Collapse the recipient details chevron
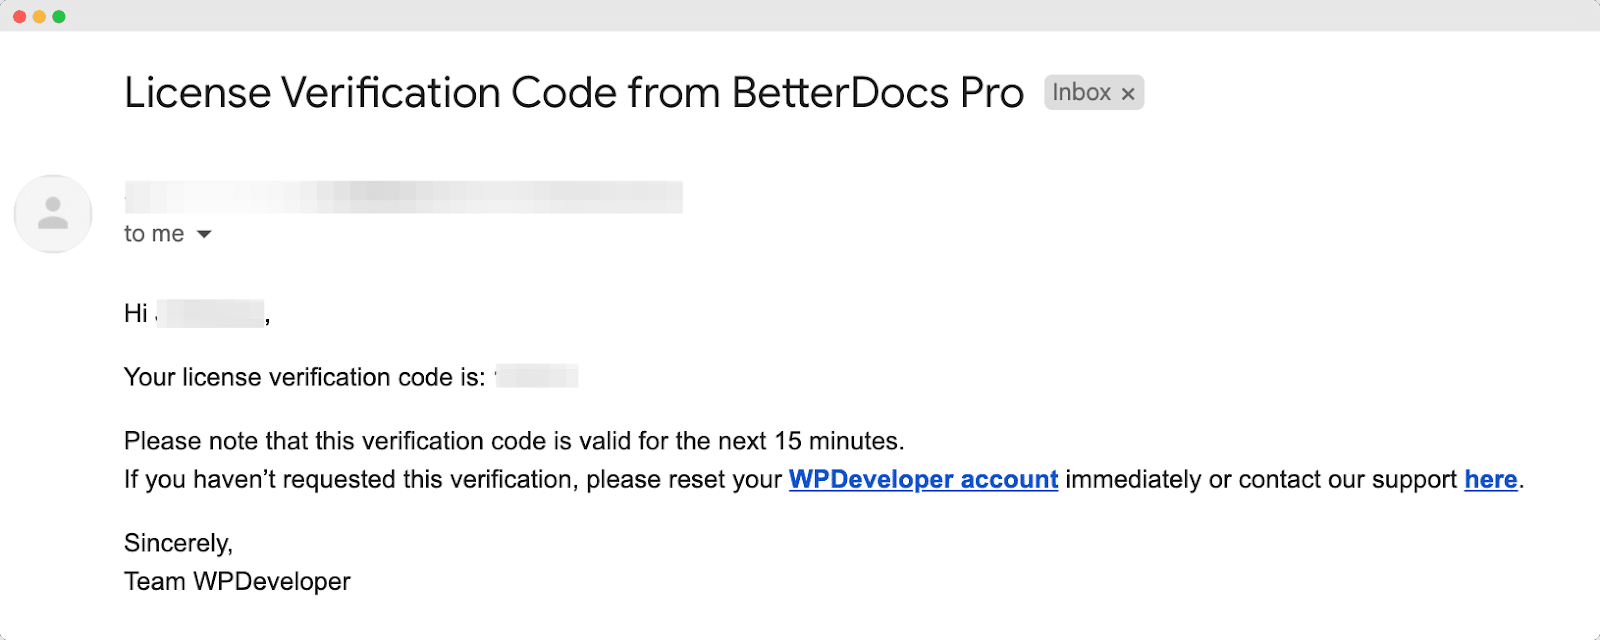1600x640 pixels. [203, 234]
